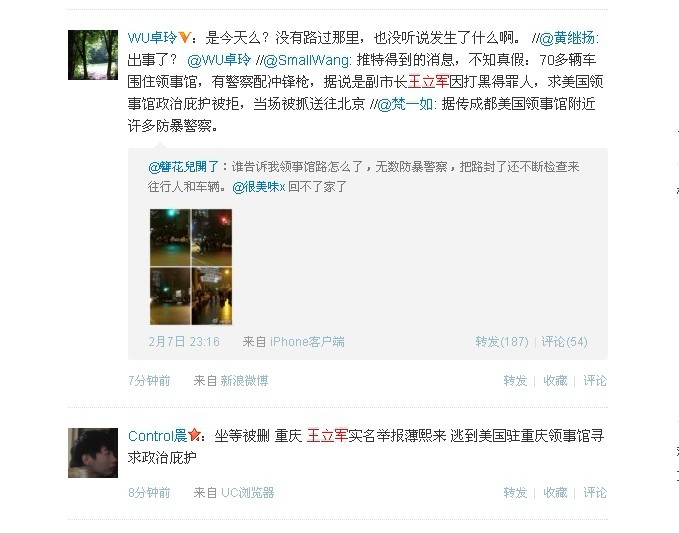Open @馨花兒開了 original poster link

click(184, 167)
